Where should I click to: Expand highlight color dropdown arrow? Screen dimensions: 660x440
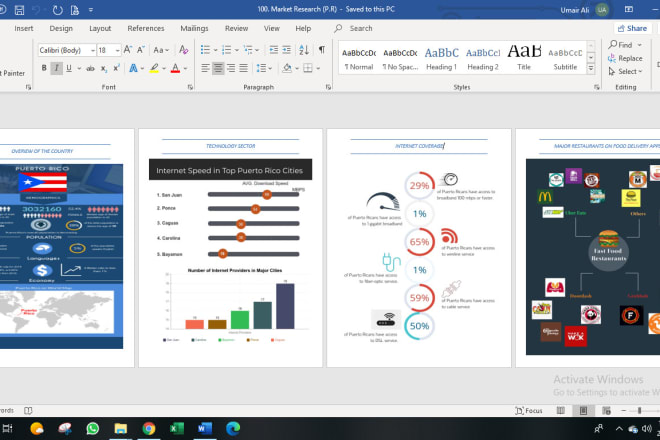(164, 68)
